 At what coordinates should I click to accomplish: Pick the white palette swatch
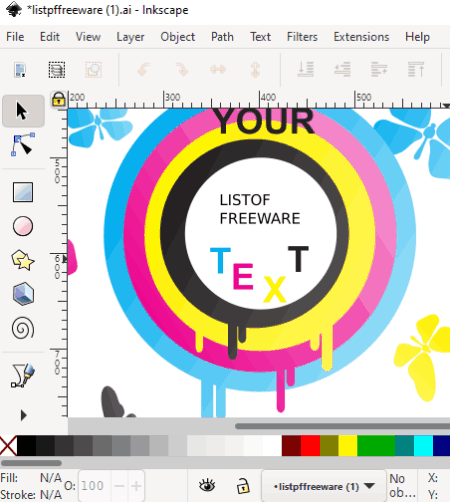pyautogui.click(x=272, y=445)
